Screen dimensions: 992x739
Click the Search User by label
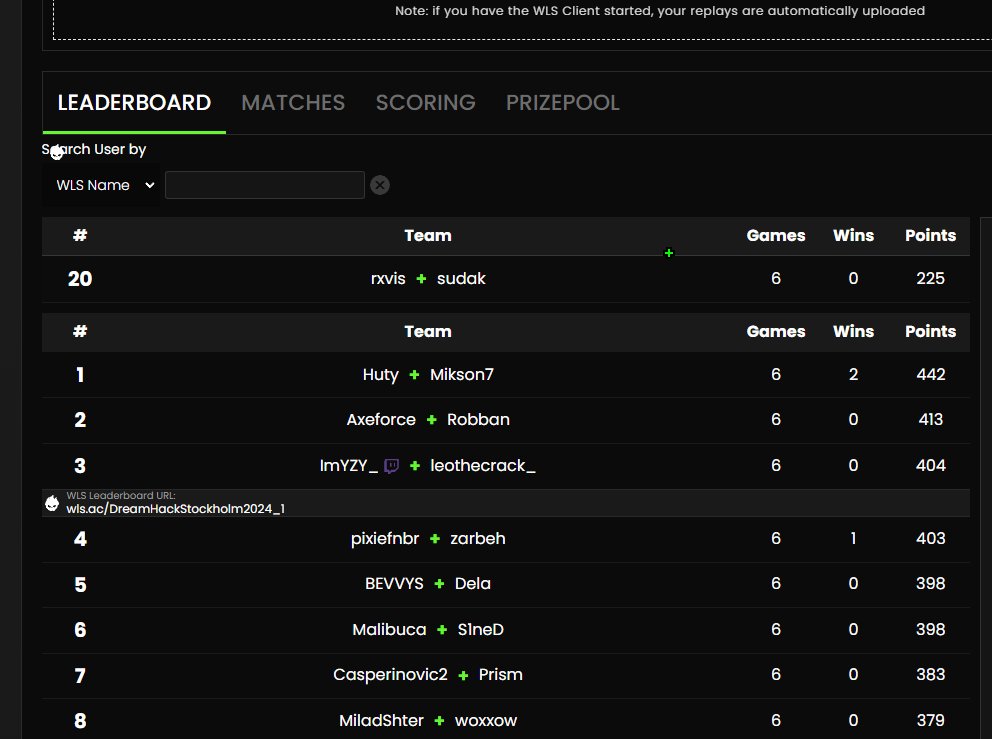point(94,149)
